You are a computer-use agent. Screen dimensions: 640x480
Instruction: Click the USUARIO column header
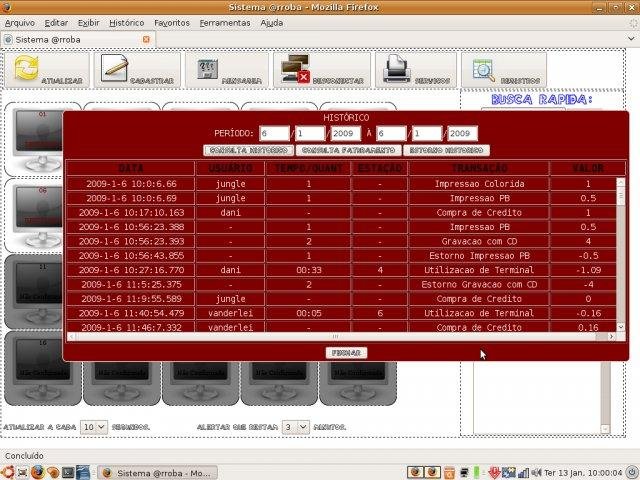(x=231, y=168)
